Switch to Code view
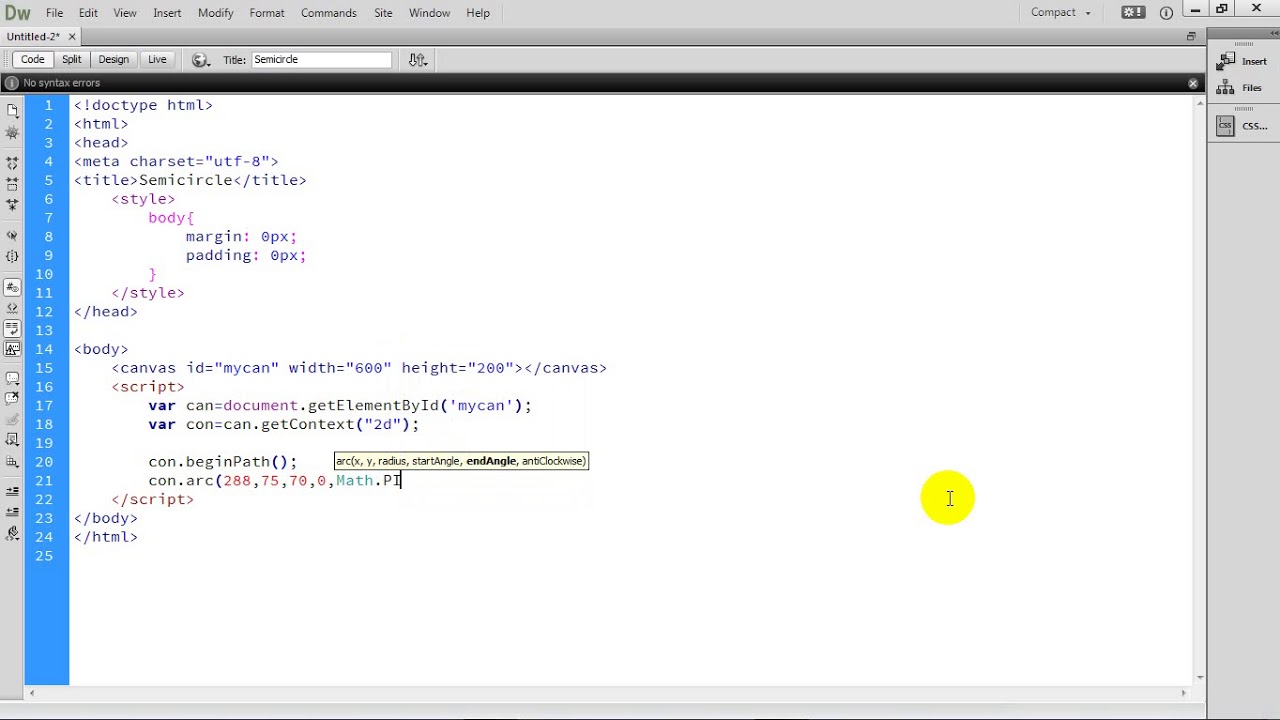This screenshot has height=720, width=1280. pyautogui.click(x=32, y=60)
